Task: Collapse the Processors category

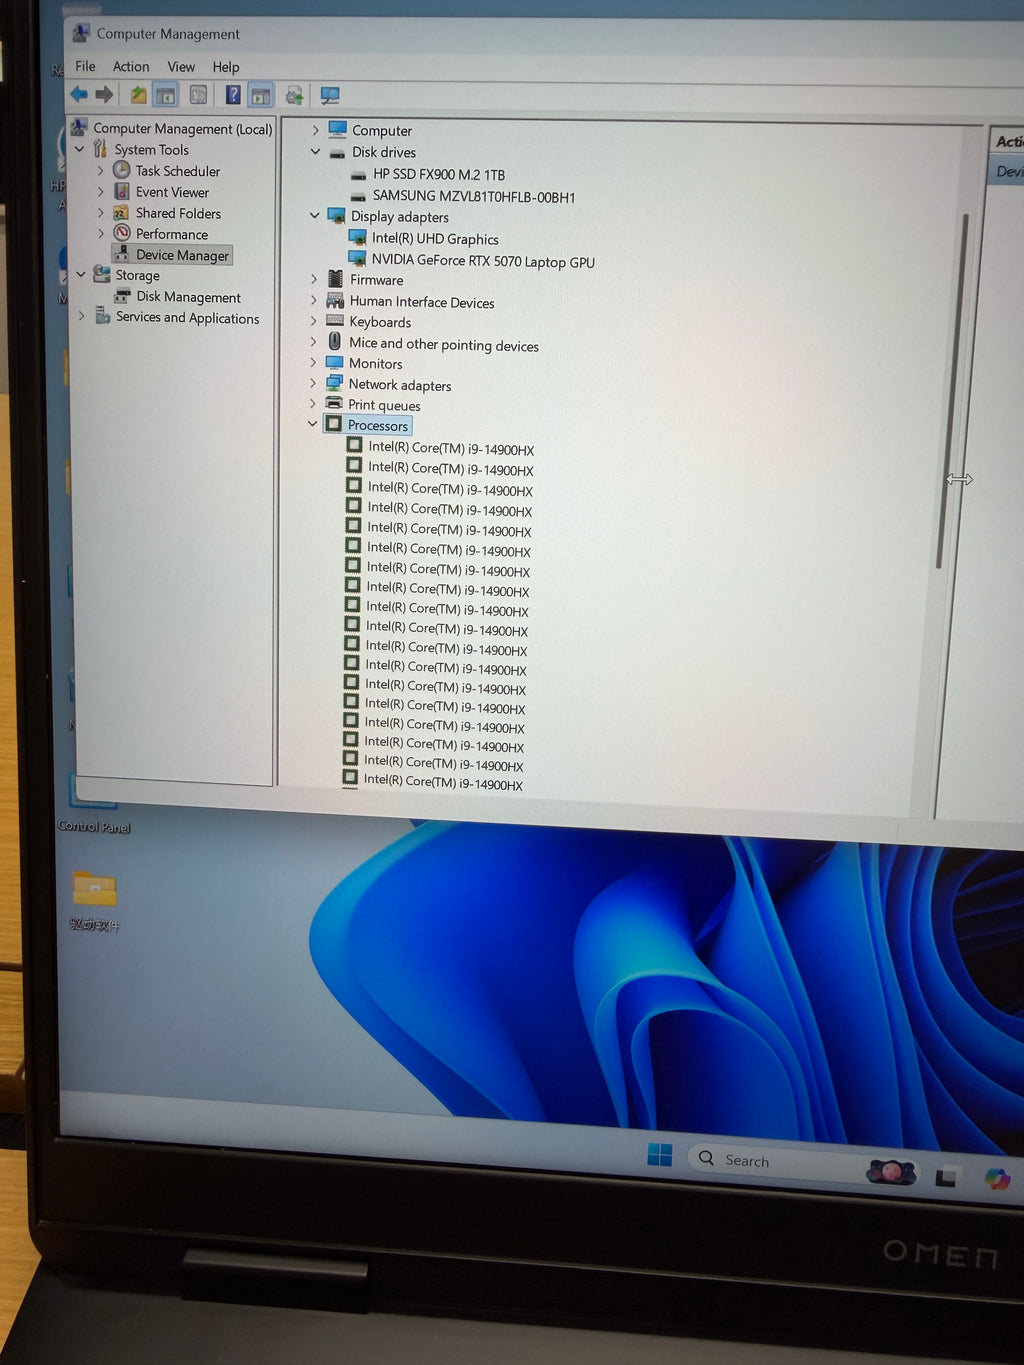Action: click(313, 424)
